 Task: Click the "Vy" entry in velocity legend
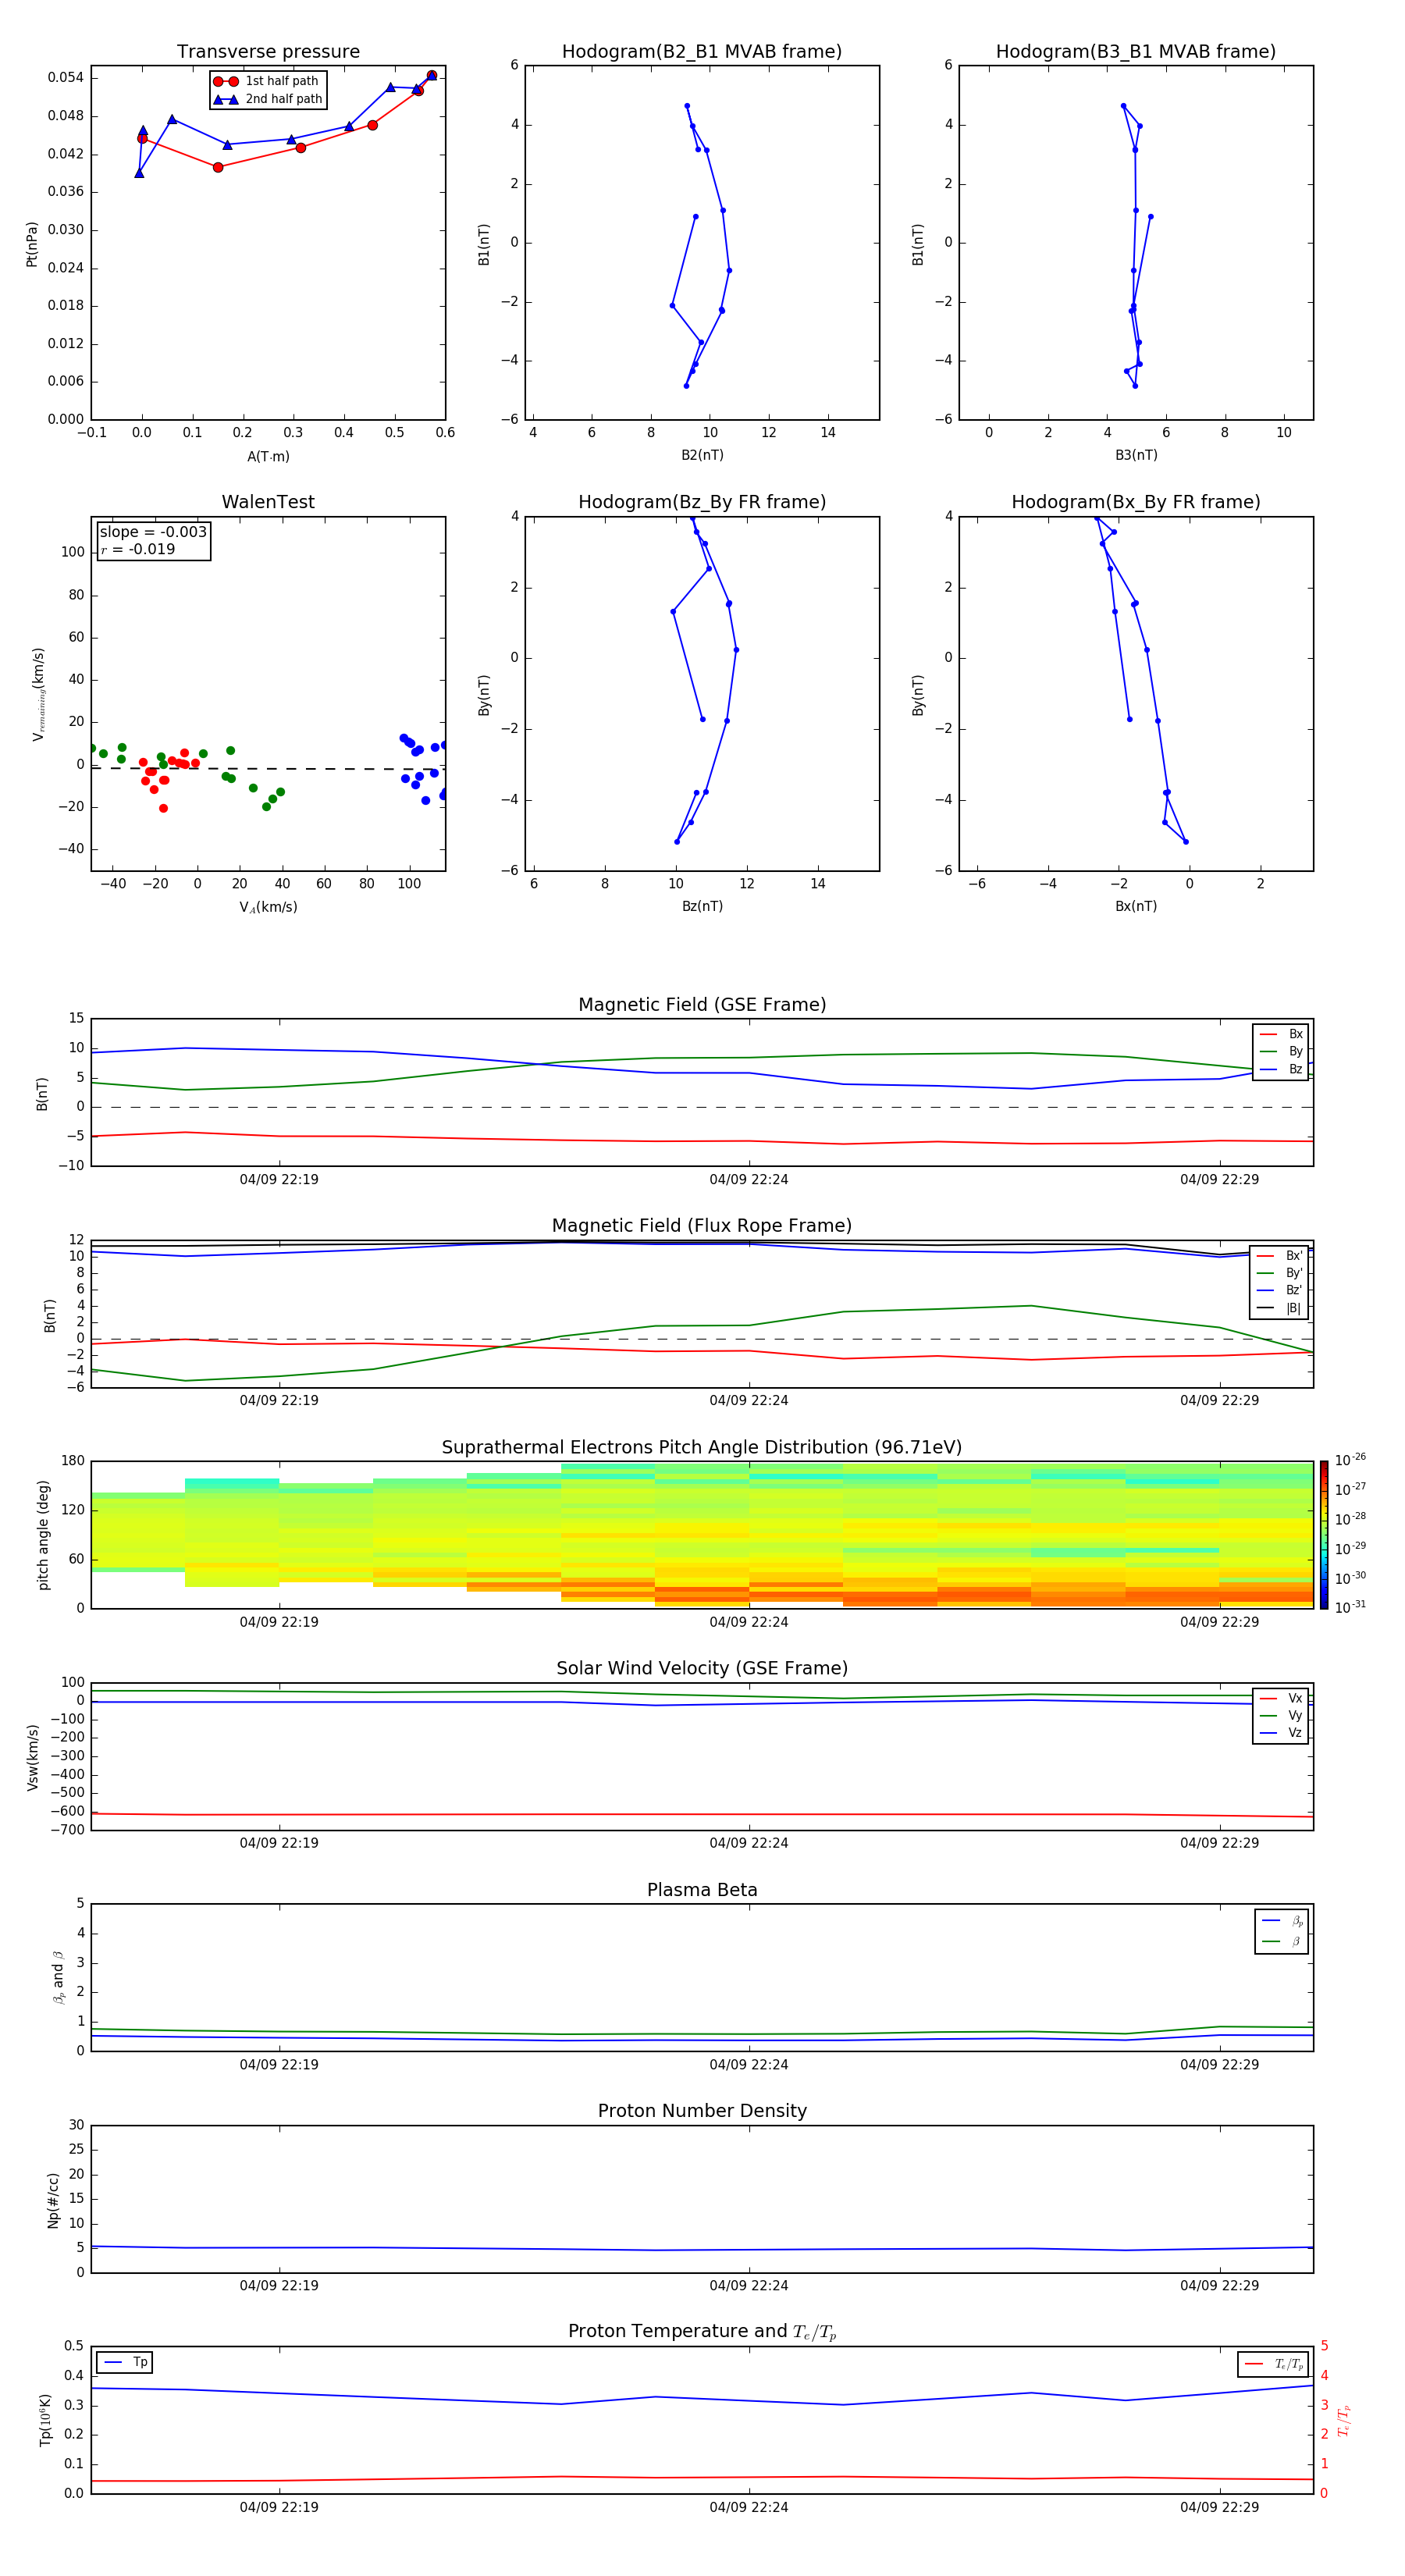tap(1282, 1715)
